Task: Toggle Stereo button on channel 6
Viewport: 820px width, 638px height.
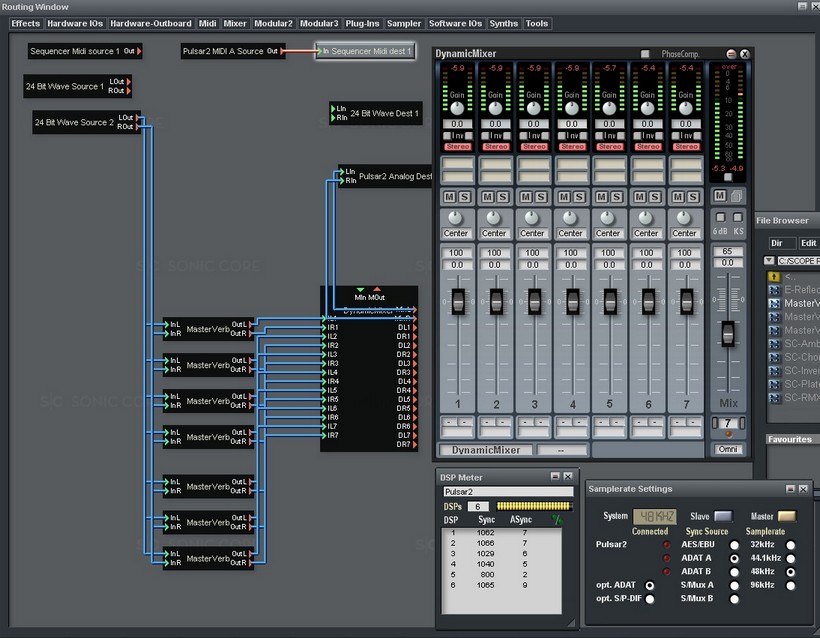Action: [x=648, y=147]
